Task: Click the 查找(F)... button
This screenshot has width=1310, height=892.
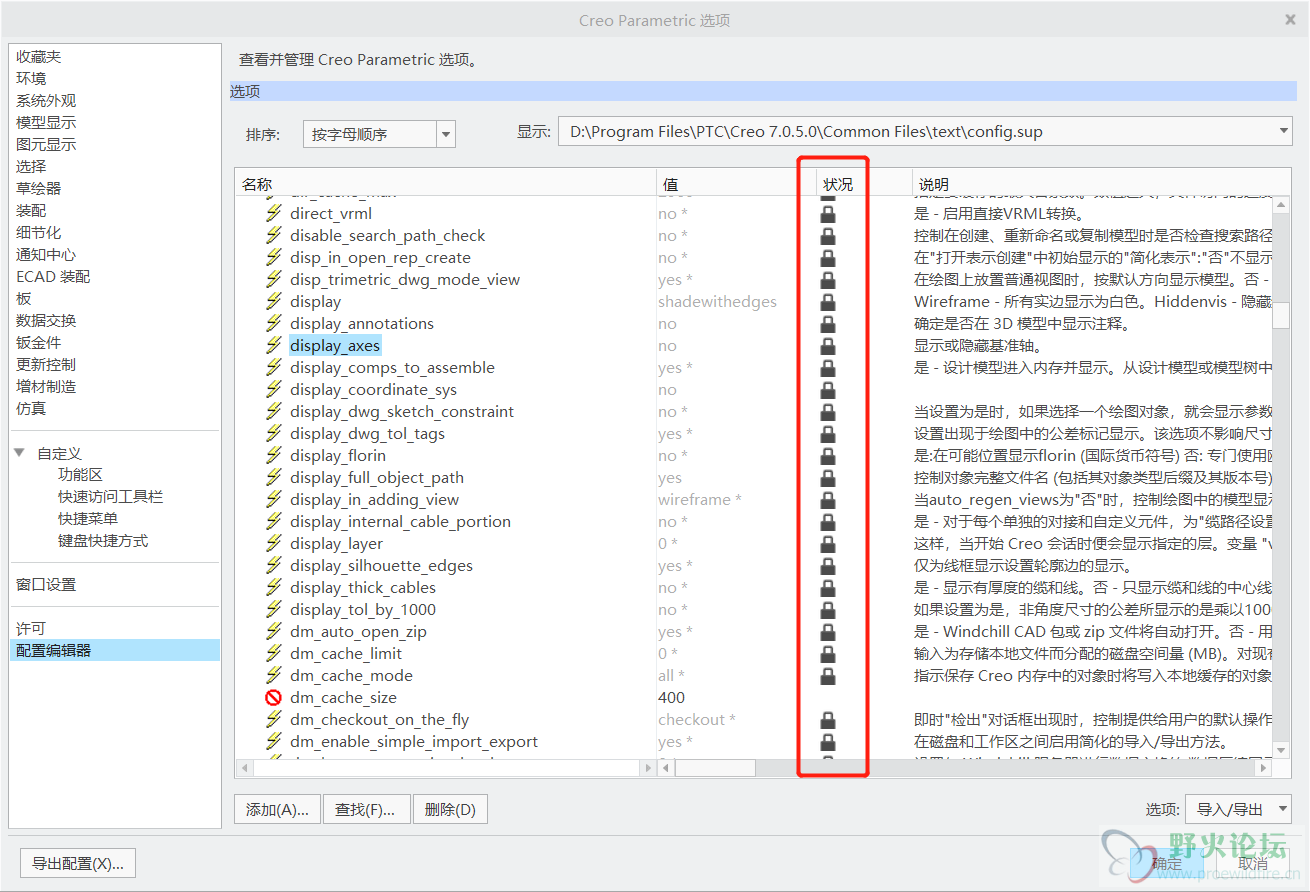Action: point(366,809)
